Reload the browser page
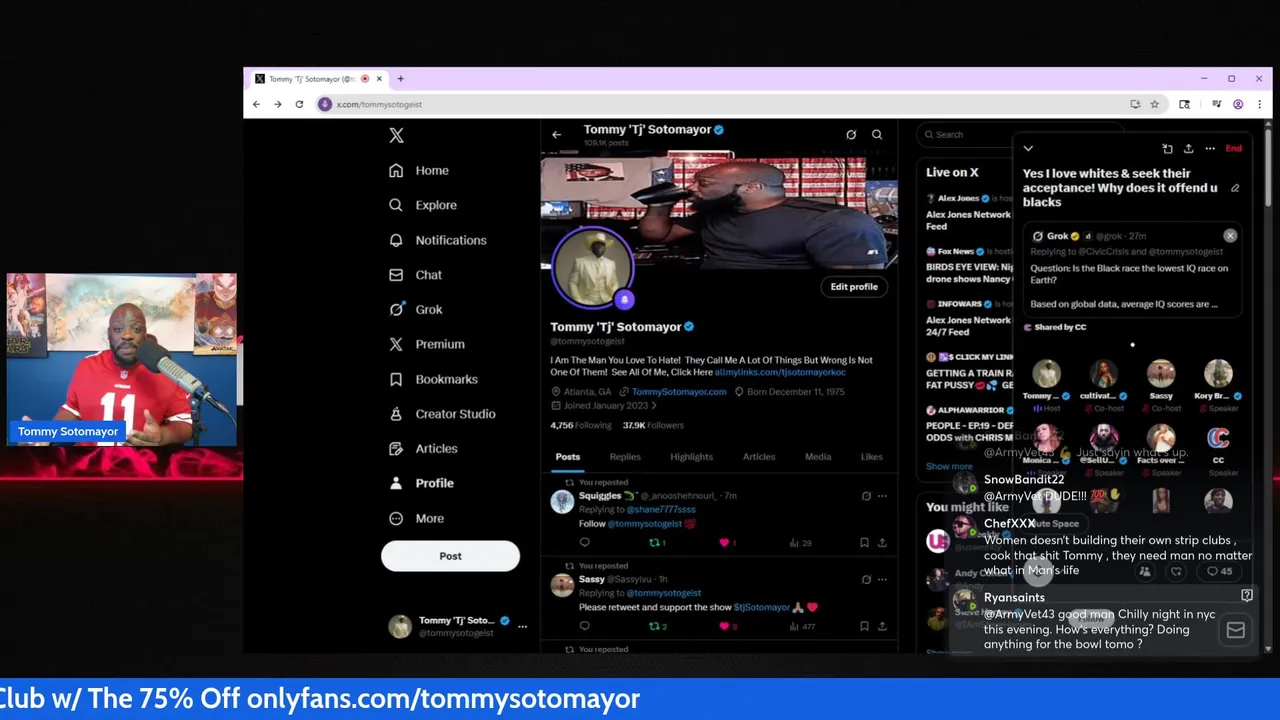This screenshot has height=720, width=1280. (299, 104)
